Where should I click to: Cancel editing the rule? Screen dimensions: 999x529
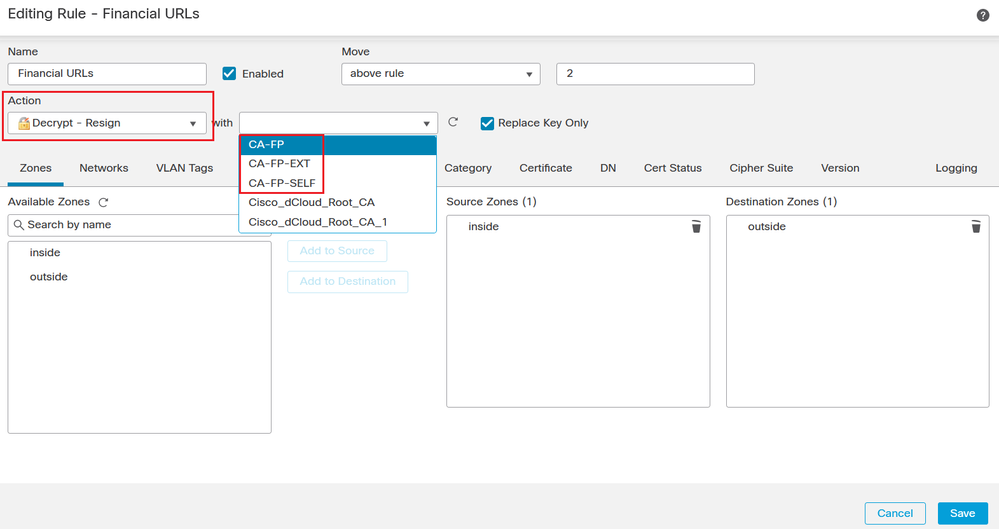(x=895, y=513)
